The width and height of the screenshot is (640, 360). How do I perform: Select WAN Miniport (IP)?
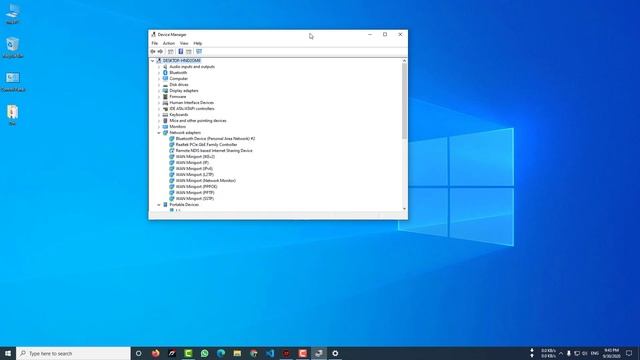click(x=192, y=162)
